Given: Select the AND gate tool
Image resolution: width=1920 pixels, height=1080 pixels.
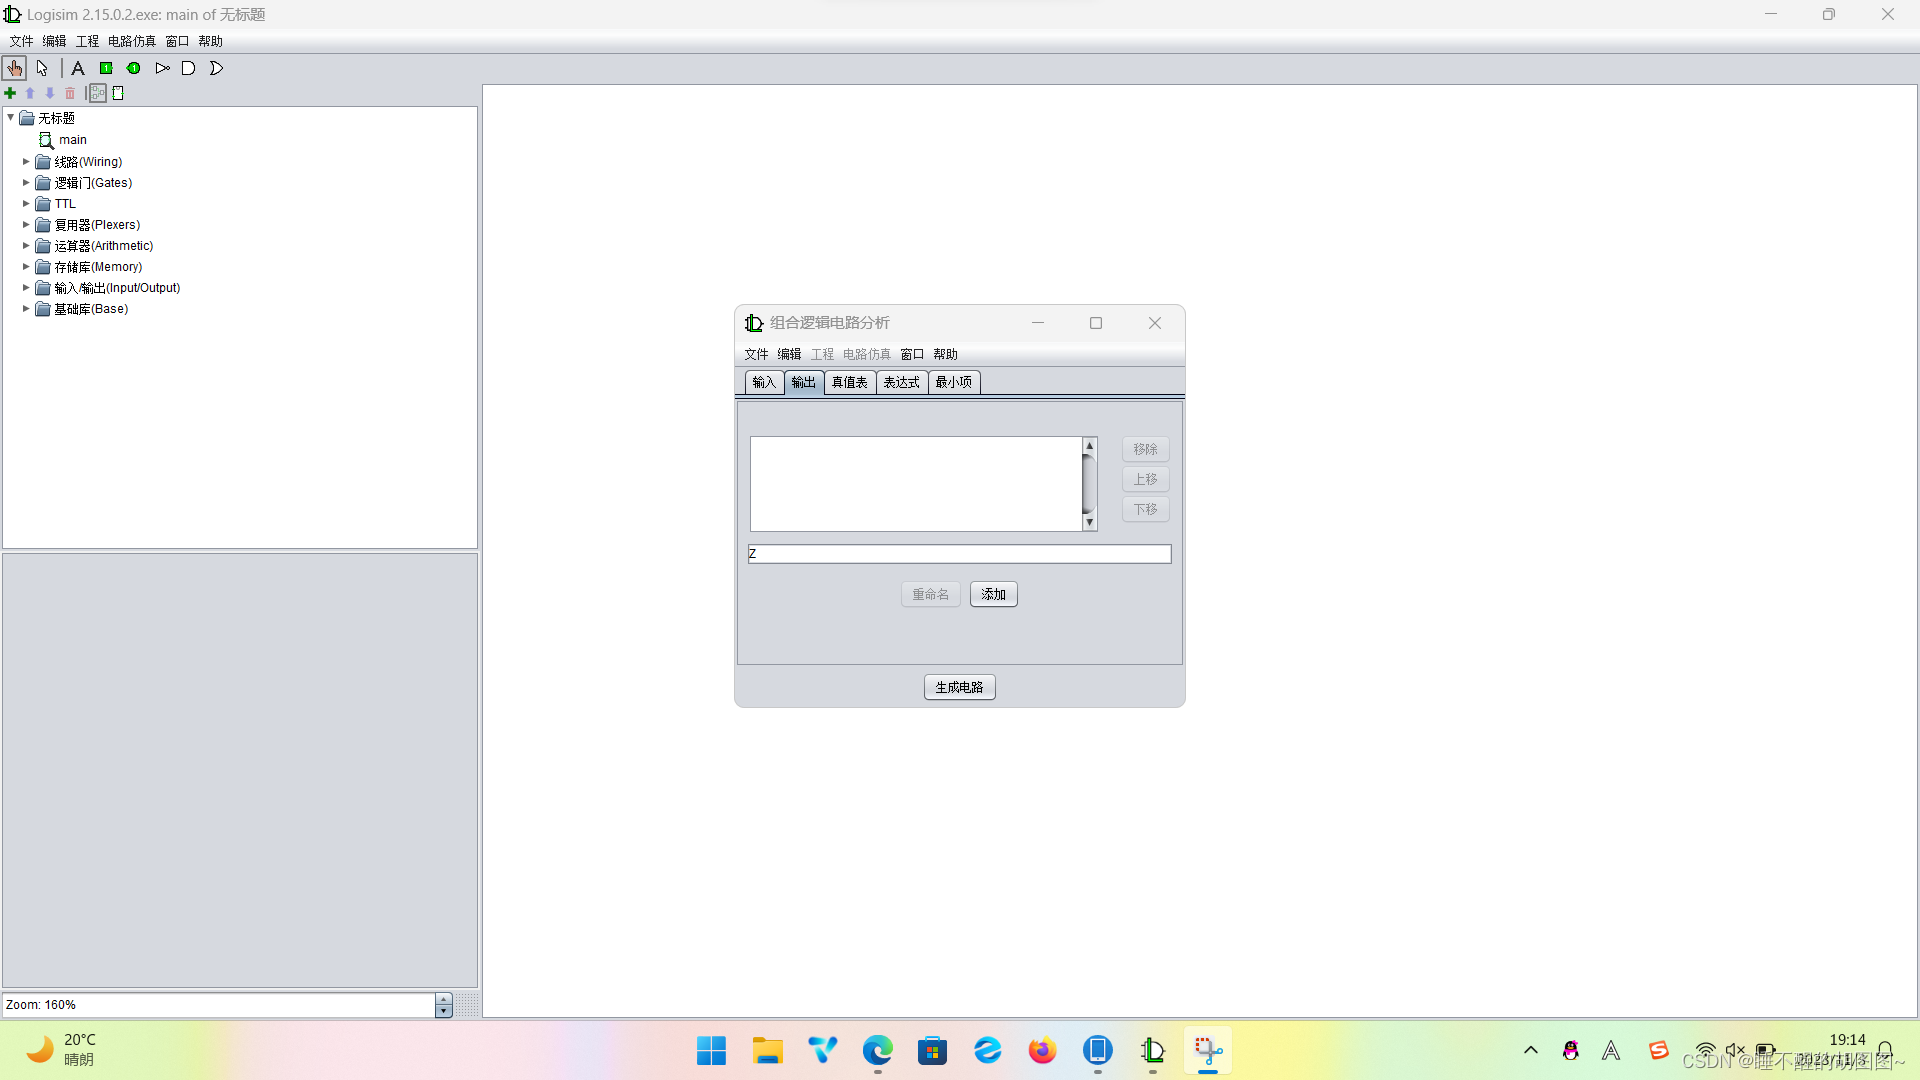Looking at the screenshot, I should pyautogui.click(x=188, y=68).
